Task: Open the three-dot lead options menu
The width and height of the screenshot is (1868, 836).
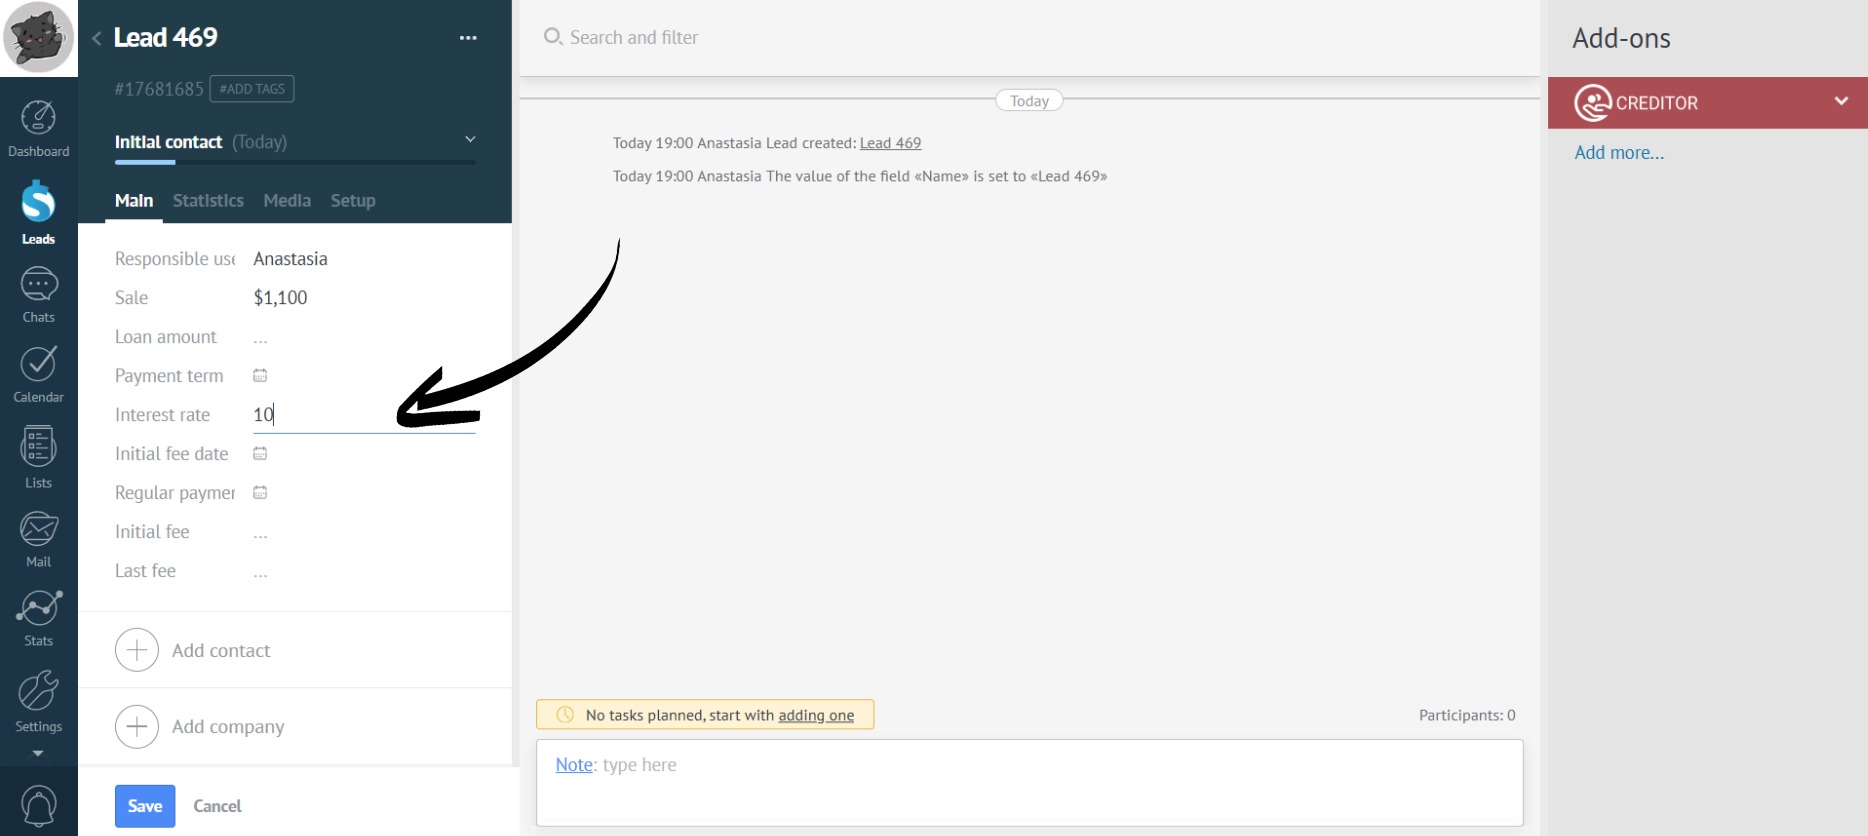Action: (x=468, y=38)
